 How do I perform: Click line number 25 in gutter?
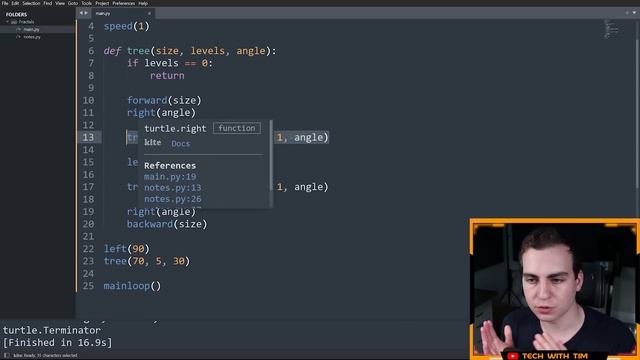88,286
